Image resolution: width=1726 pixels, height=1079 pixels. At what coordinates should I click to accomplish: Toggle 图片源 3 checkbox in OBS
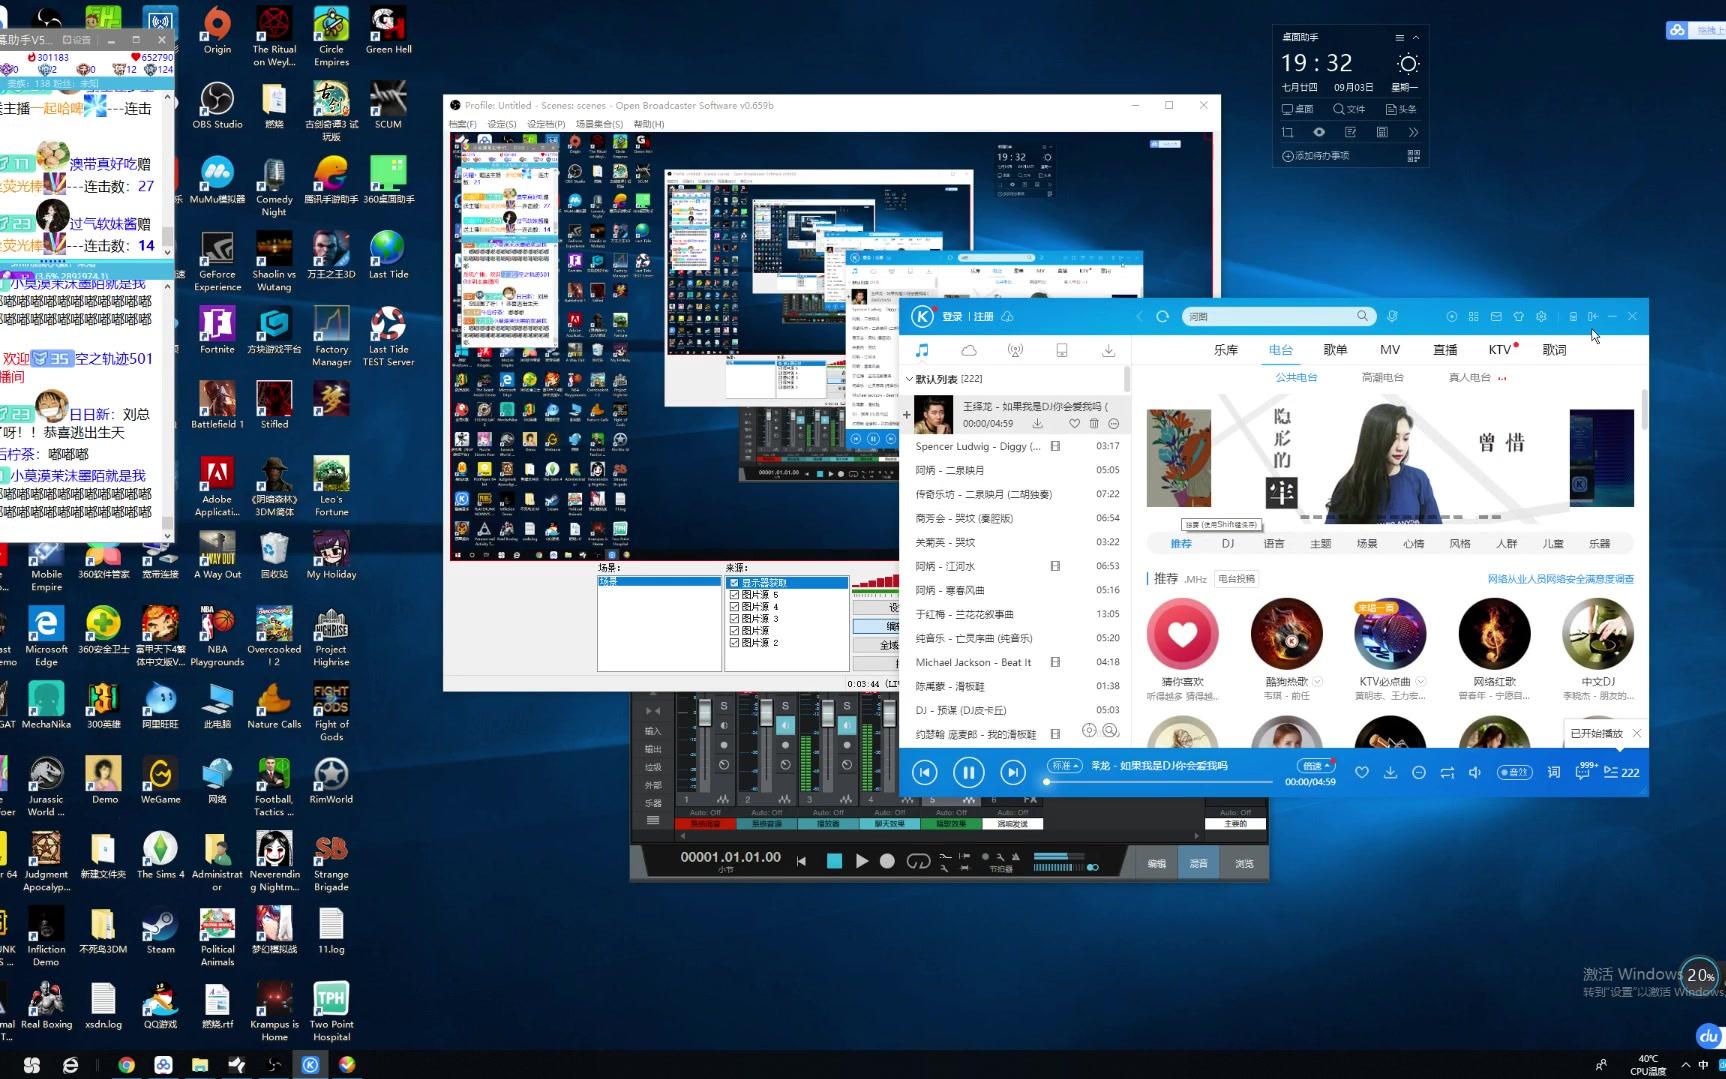[734, 618]
